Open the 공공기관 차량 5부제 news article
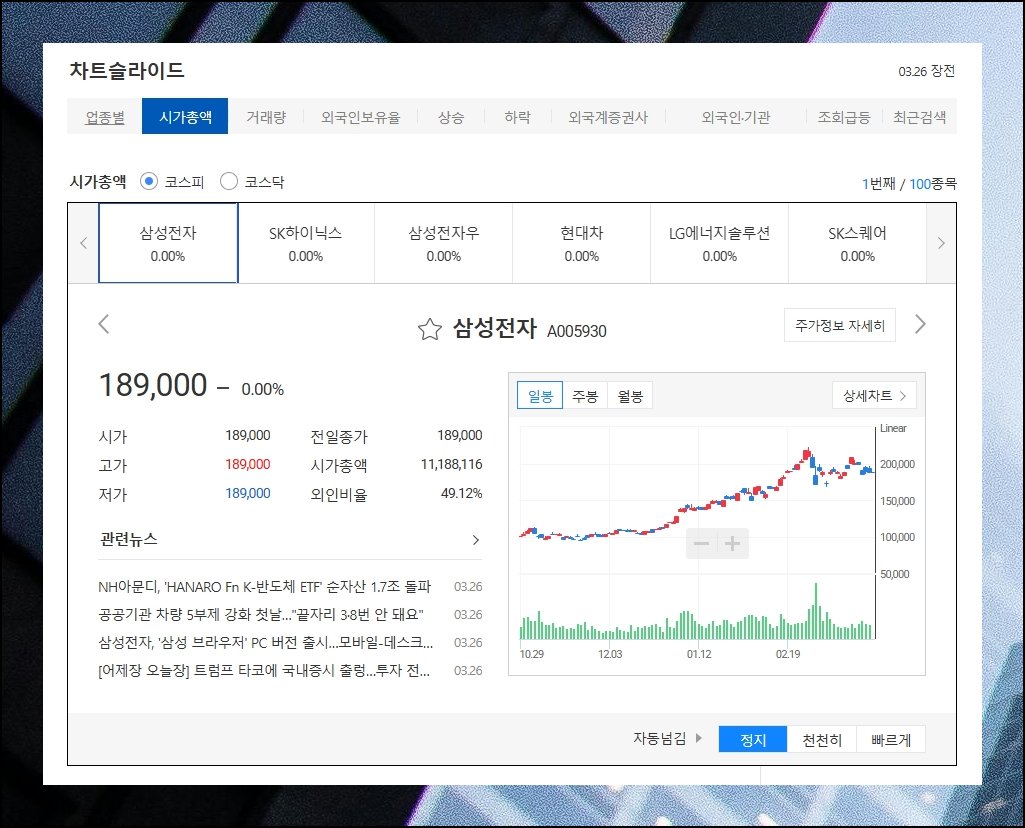 point(261,614)
